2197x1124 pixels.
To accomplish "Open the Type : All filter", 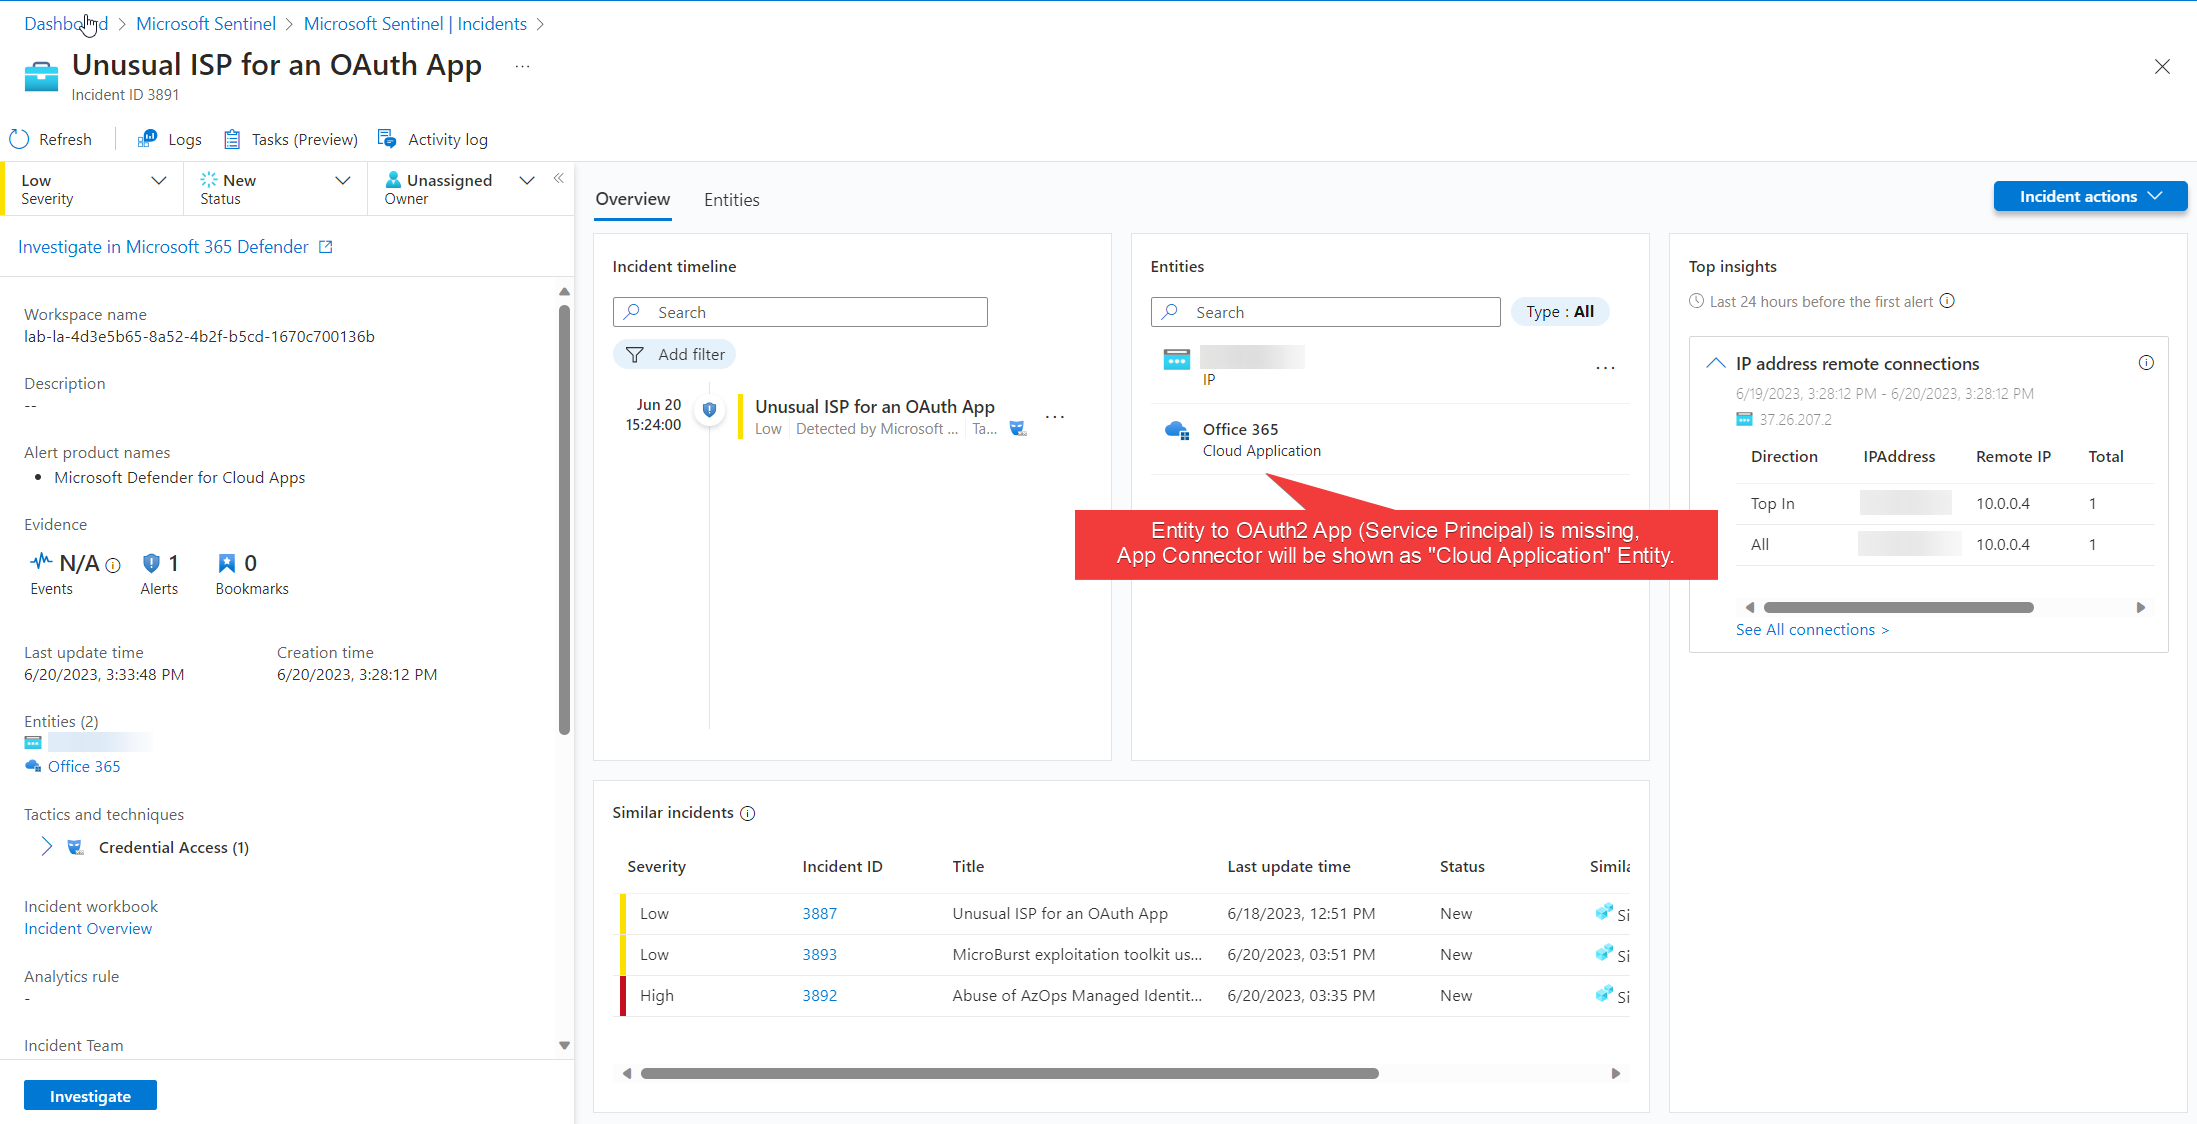I will (1560, 312).
